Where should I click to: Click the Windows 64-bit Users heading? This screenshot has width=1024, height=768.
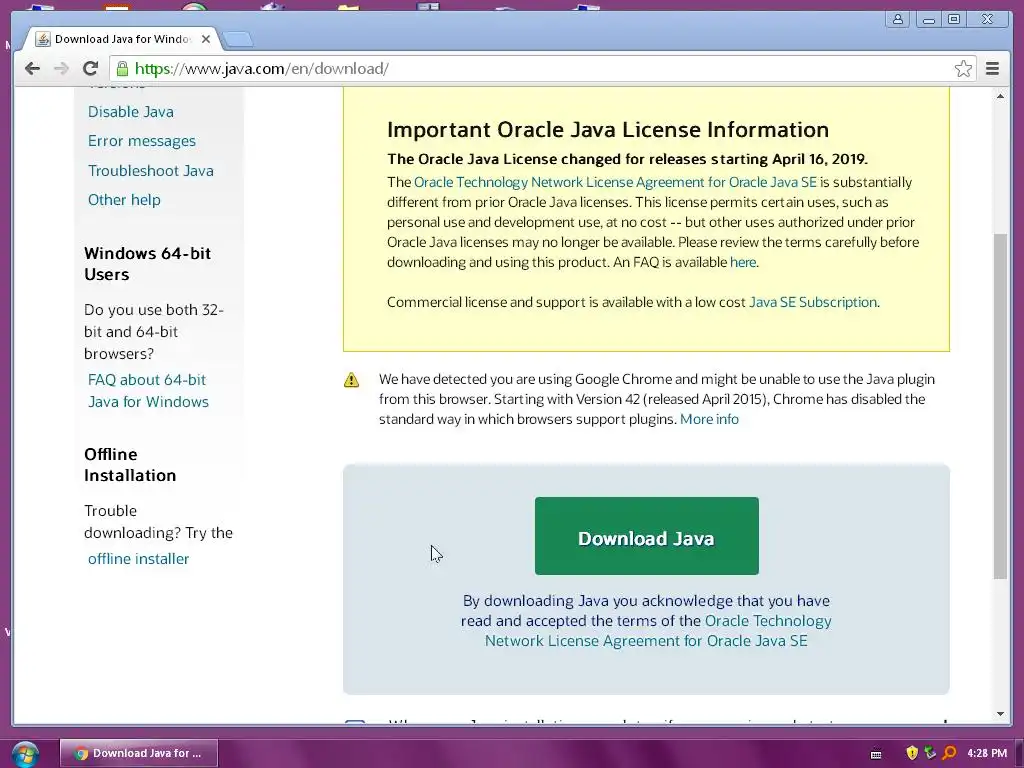(148, 264)
